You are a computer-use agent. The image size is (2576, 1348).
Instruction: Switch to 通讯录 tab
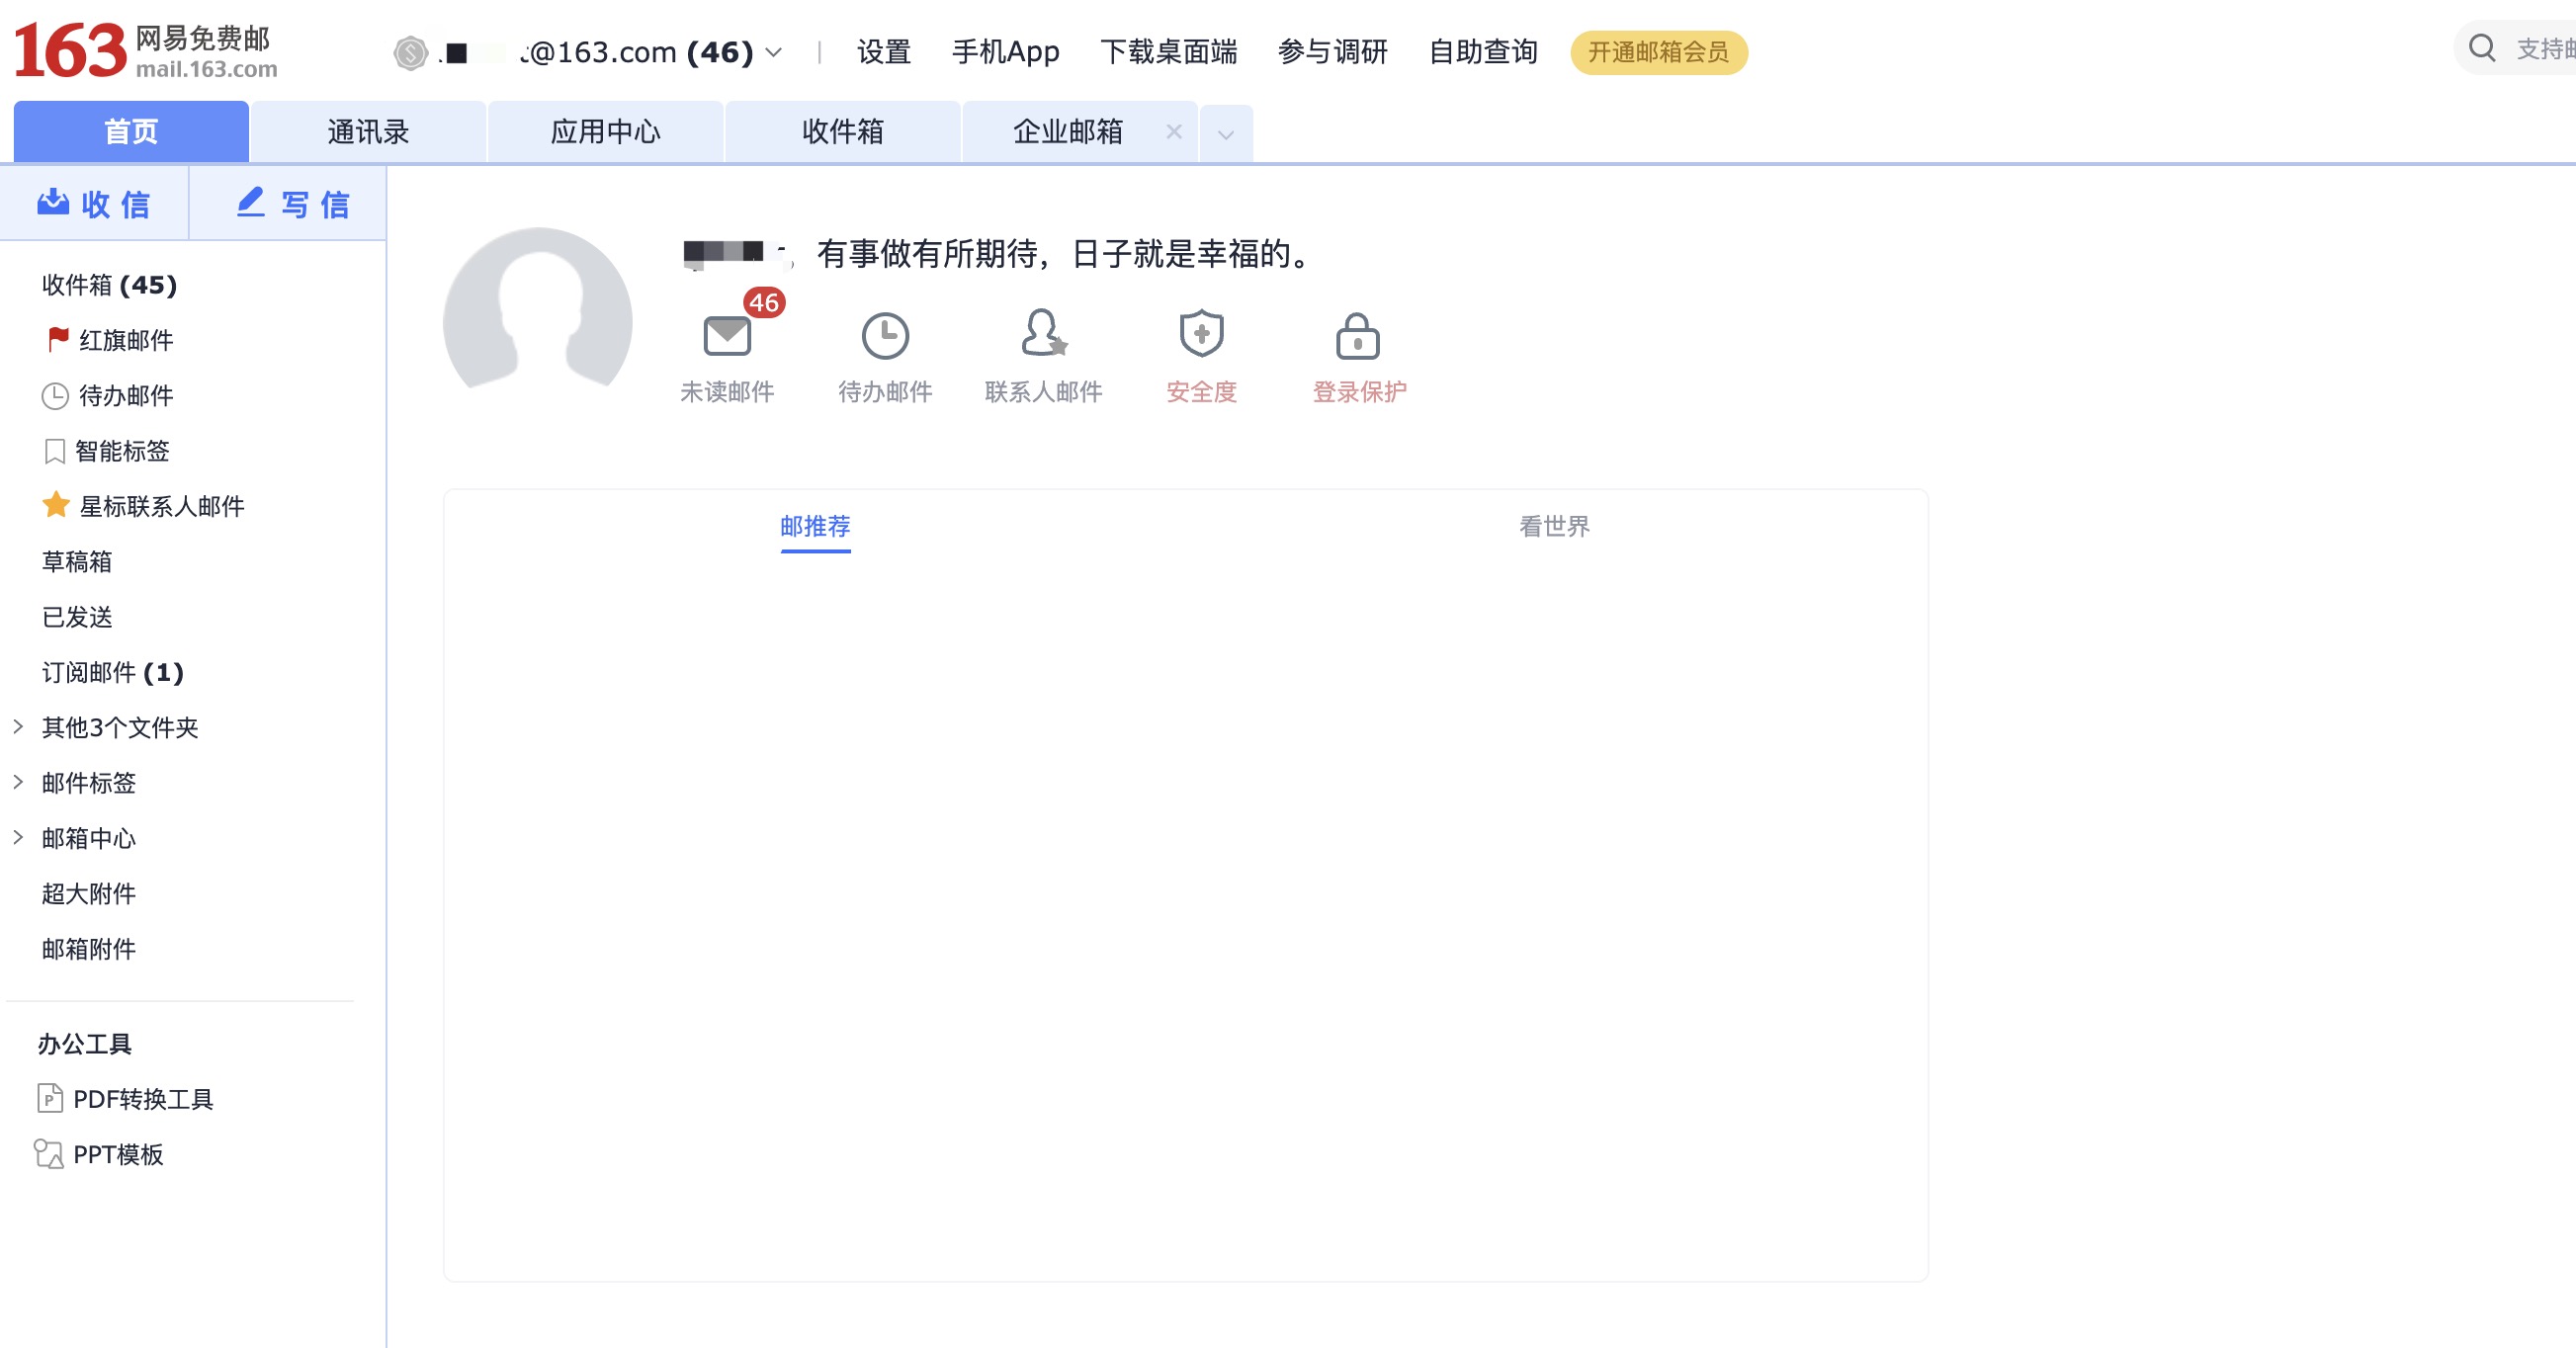(368, 131)
